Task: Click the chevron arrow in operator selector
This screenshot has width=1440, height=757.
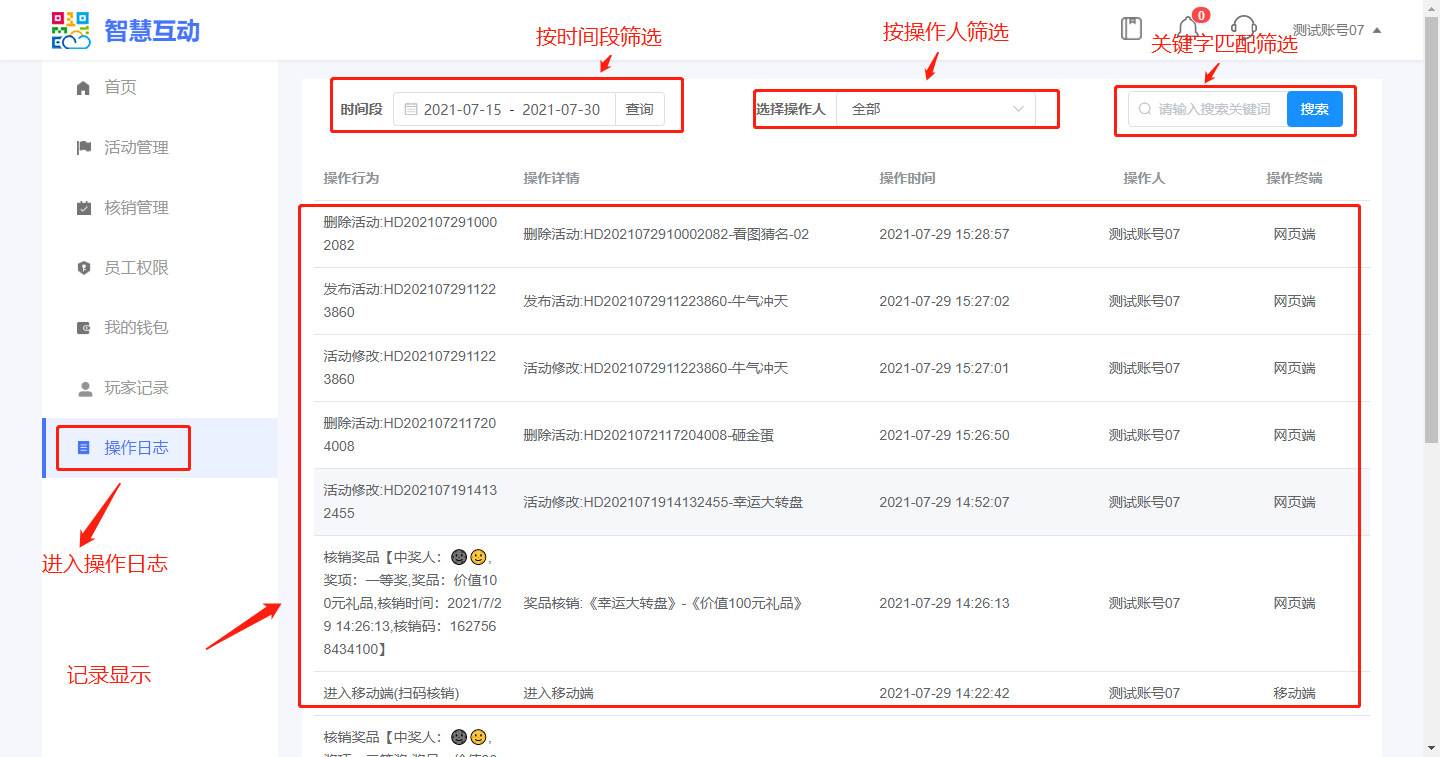Action: (1019, 109)
